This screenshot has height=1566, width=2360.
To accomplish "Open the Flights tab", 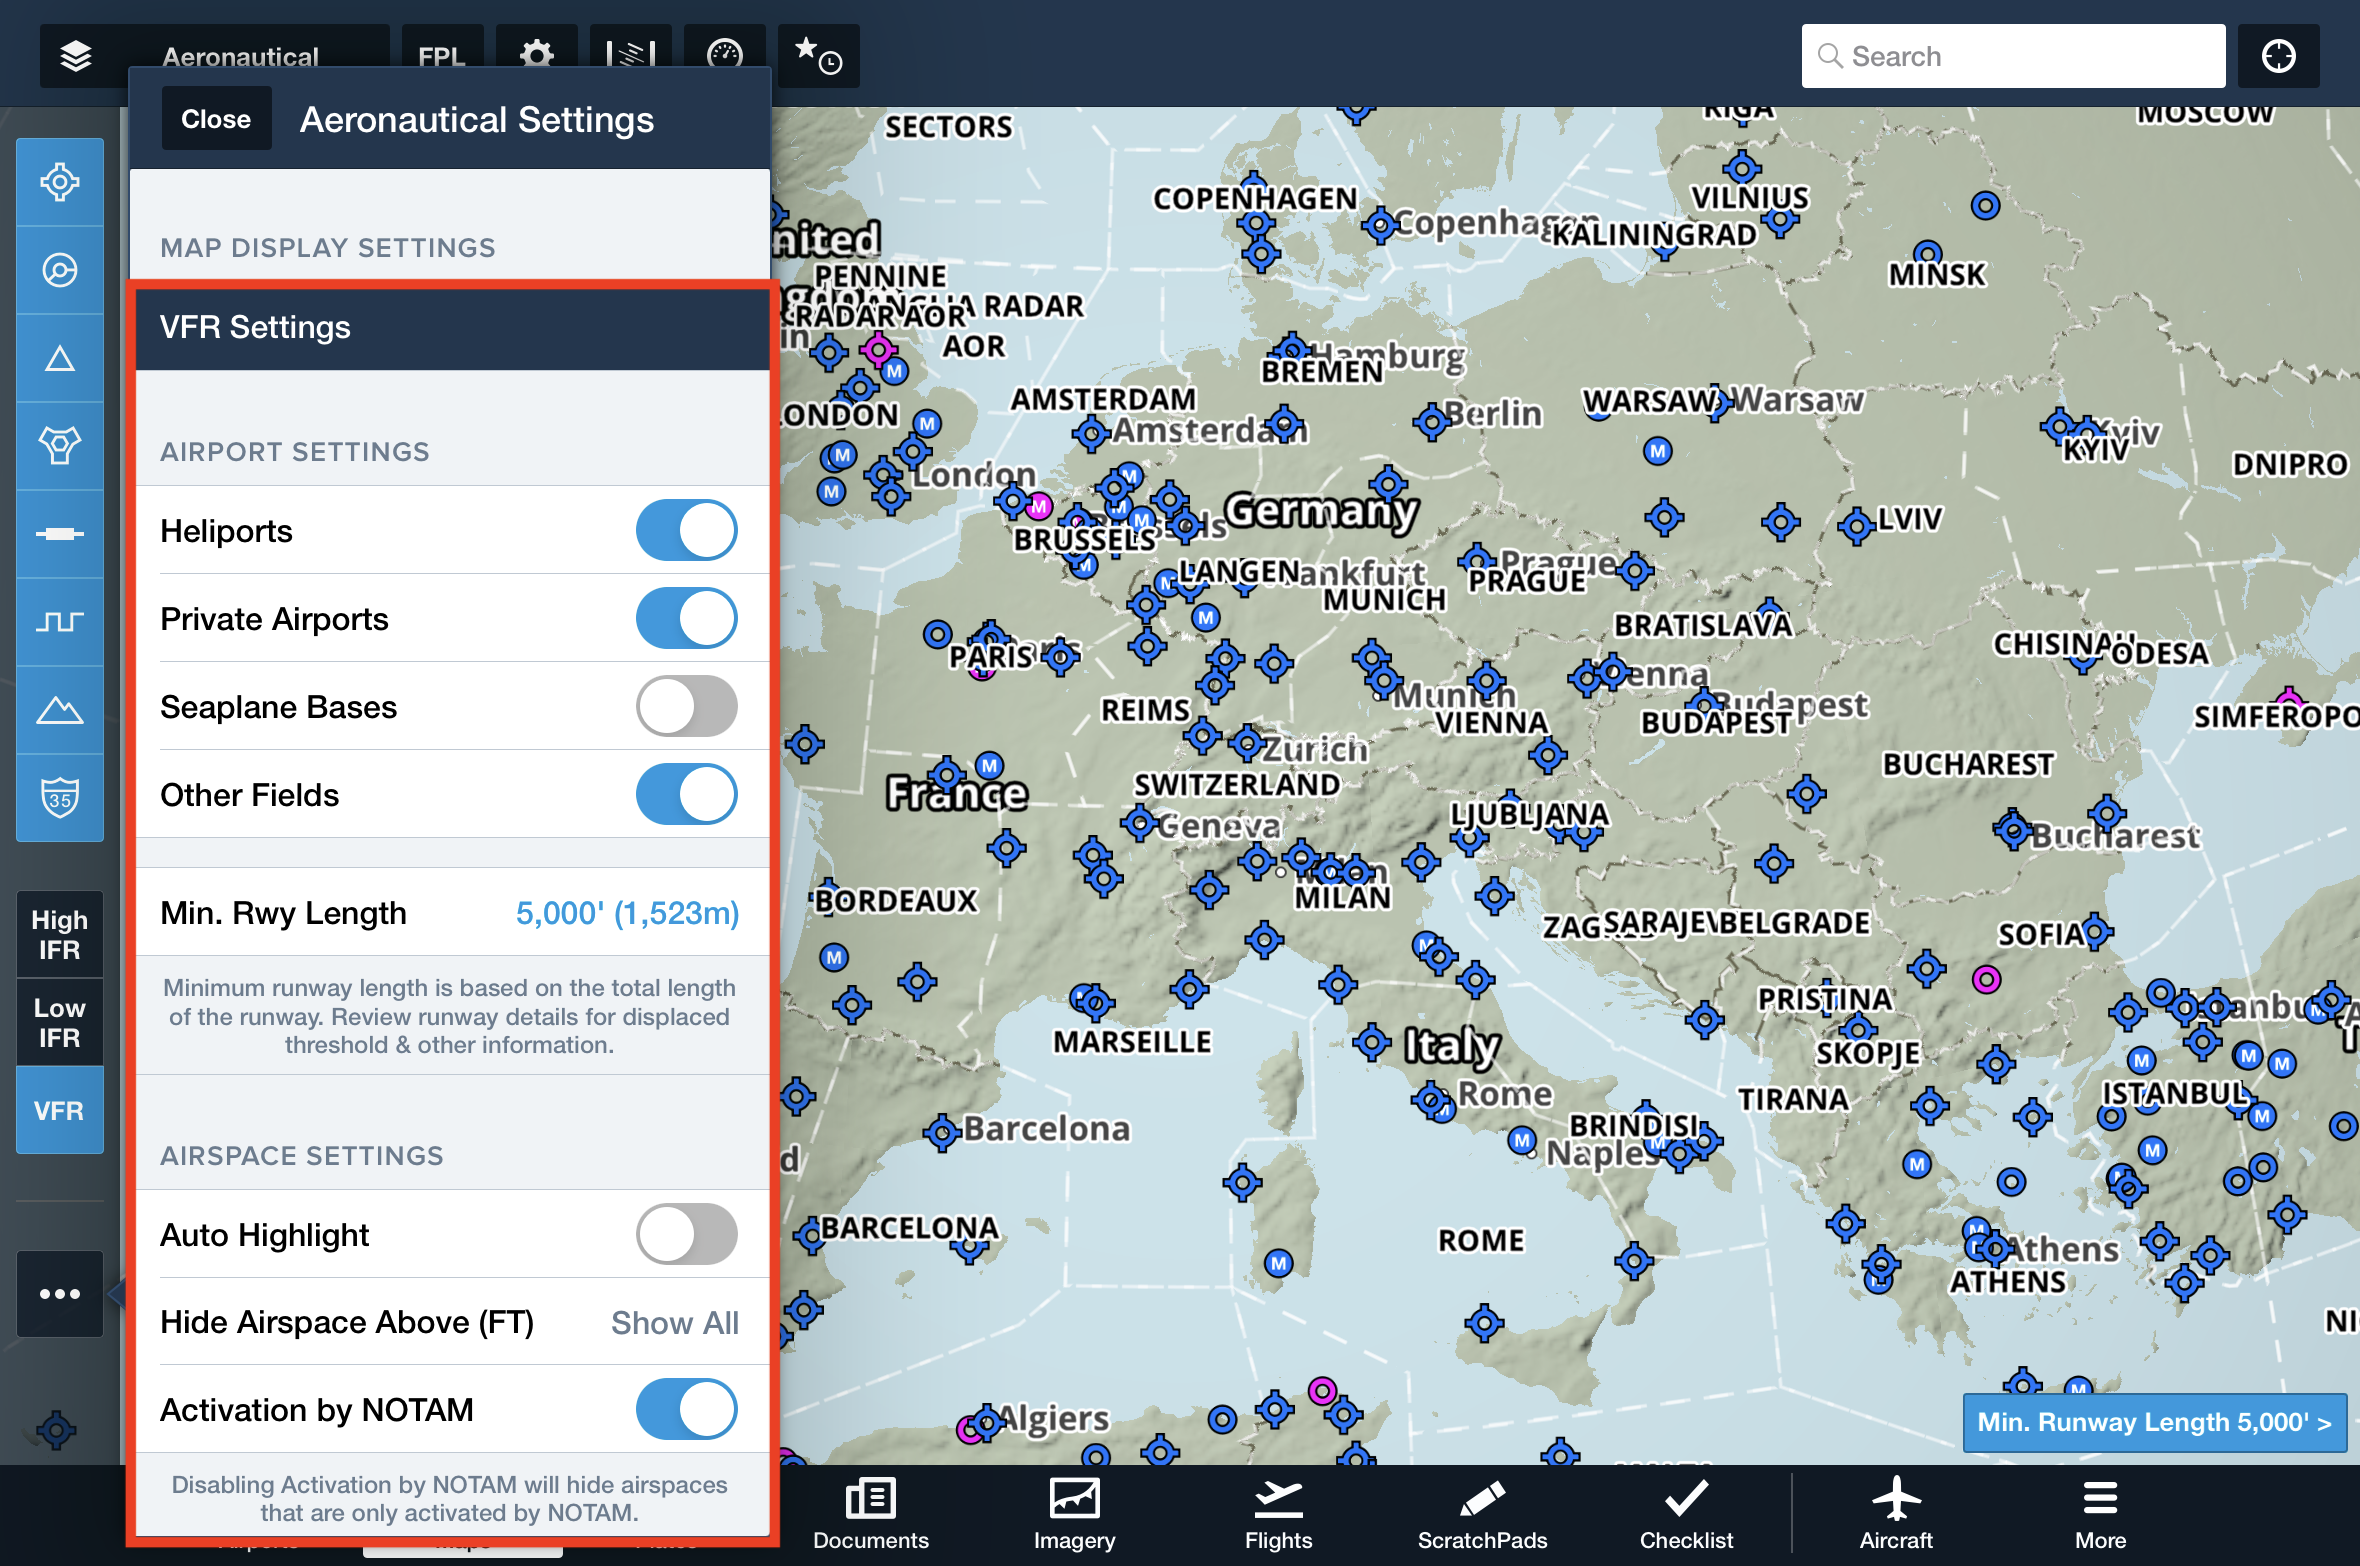I will click(x=1279, y=1515).
